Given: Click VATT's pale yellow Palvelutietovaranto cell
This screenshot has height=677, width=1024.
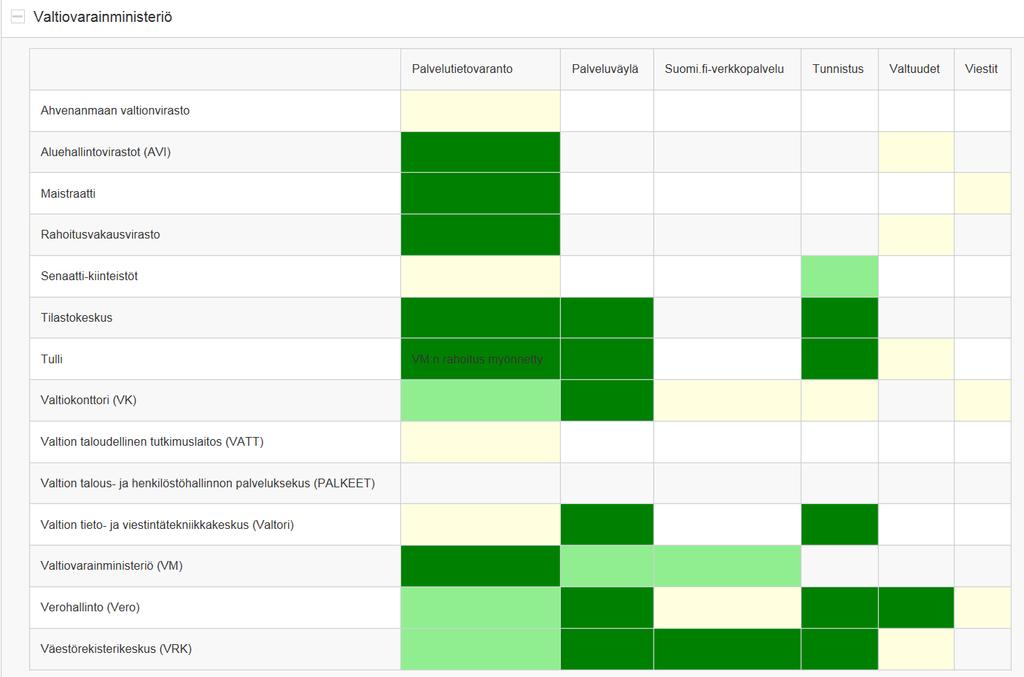Looking at the screenshot, I should (x=481, y=442).
